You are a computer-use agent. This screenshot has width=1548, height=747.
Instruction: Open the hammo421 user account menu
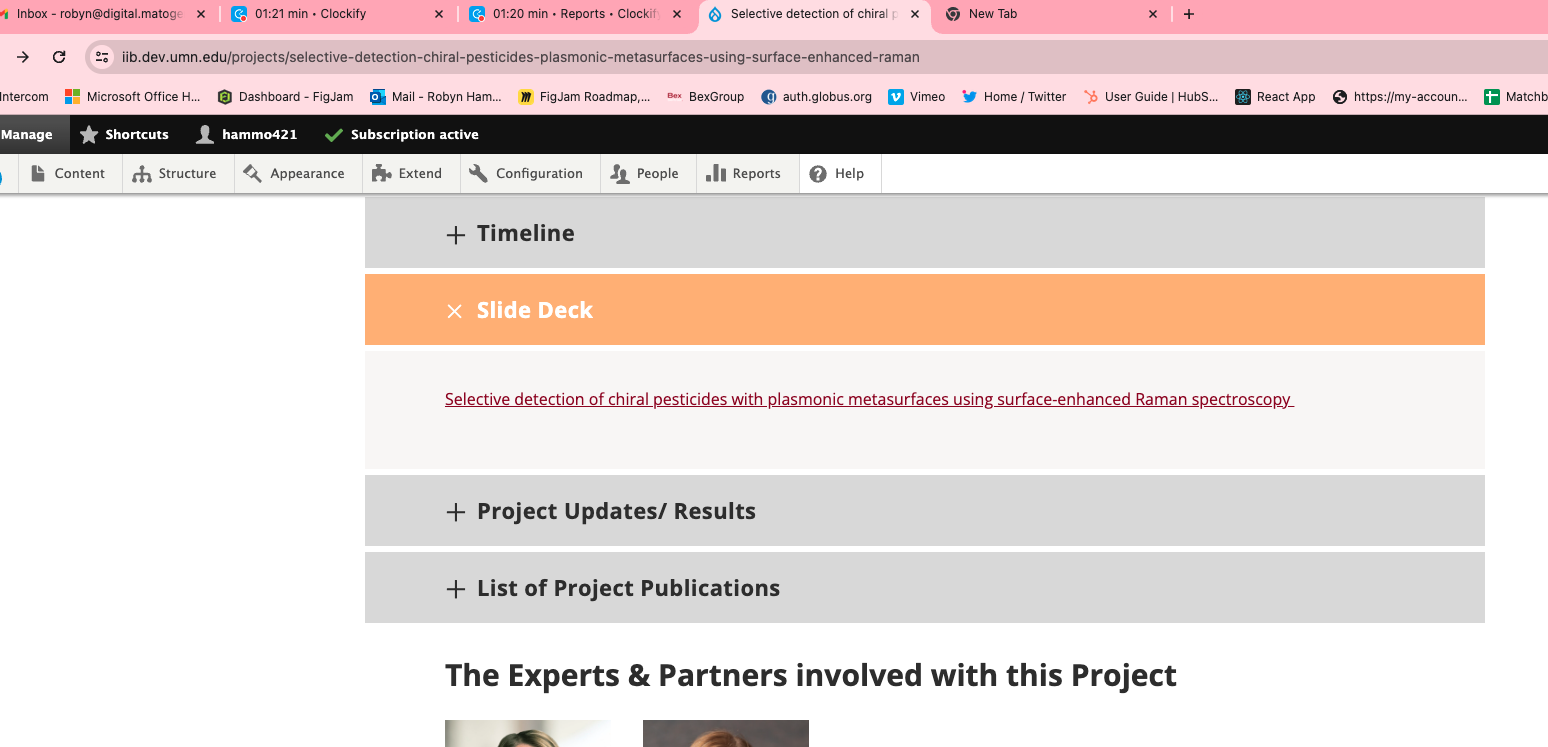tap(247, 134)
